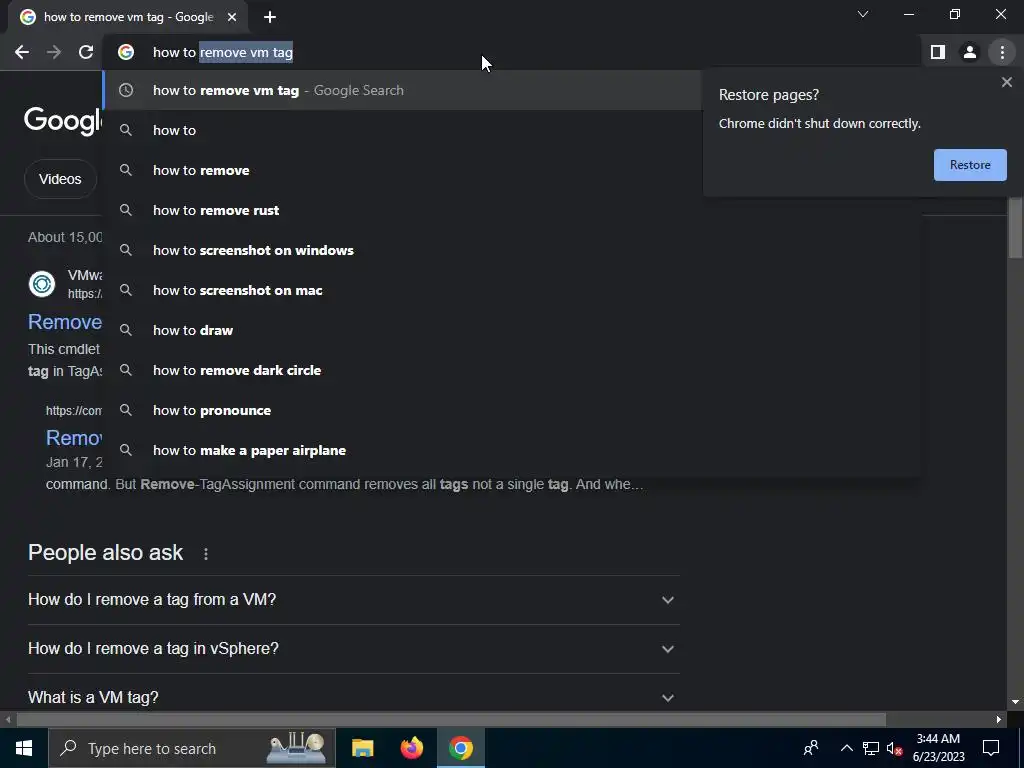Click the search magnifier icon beside 'how to draw'
Screen dimensions: 1024x768
pos(126,330)
